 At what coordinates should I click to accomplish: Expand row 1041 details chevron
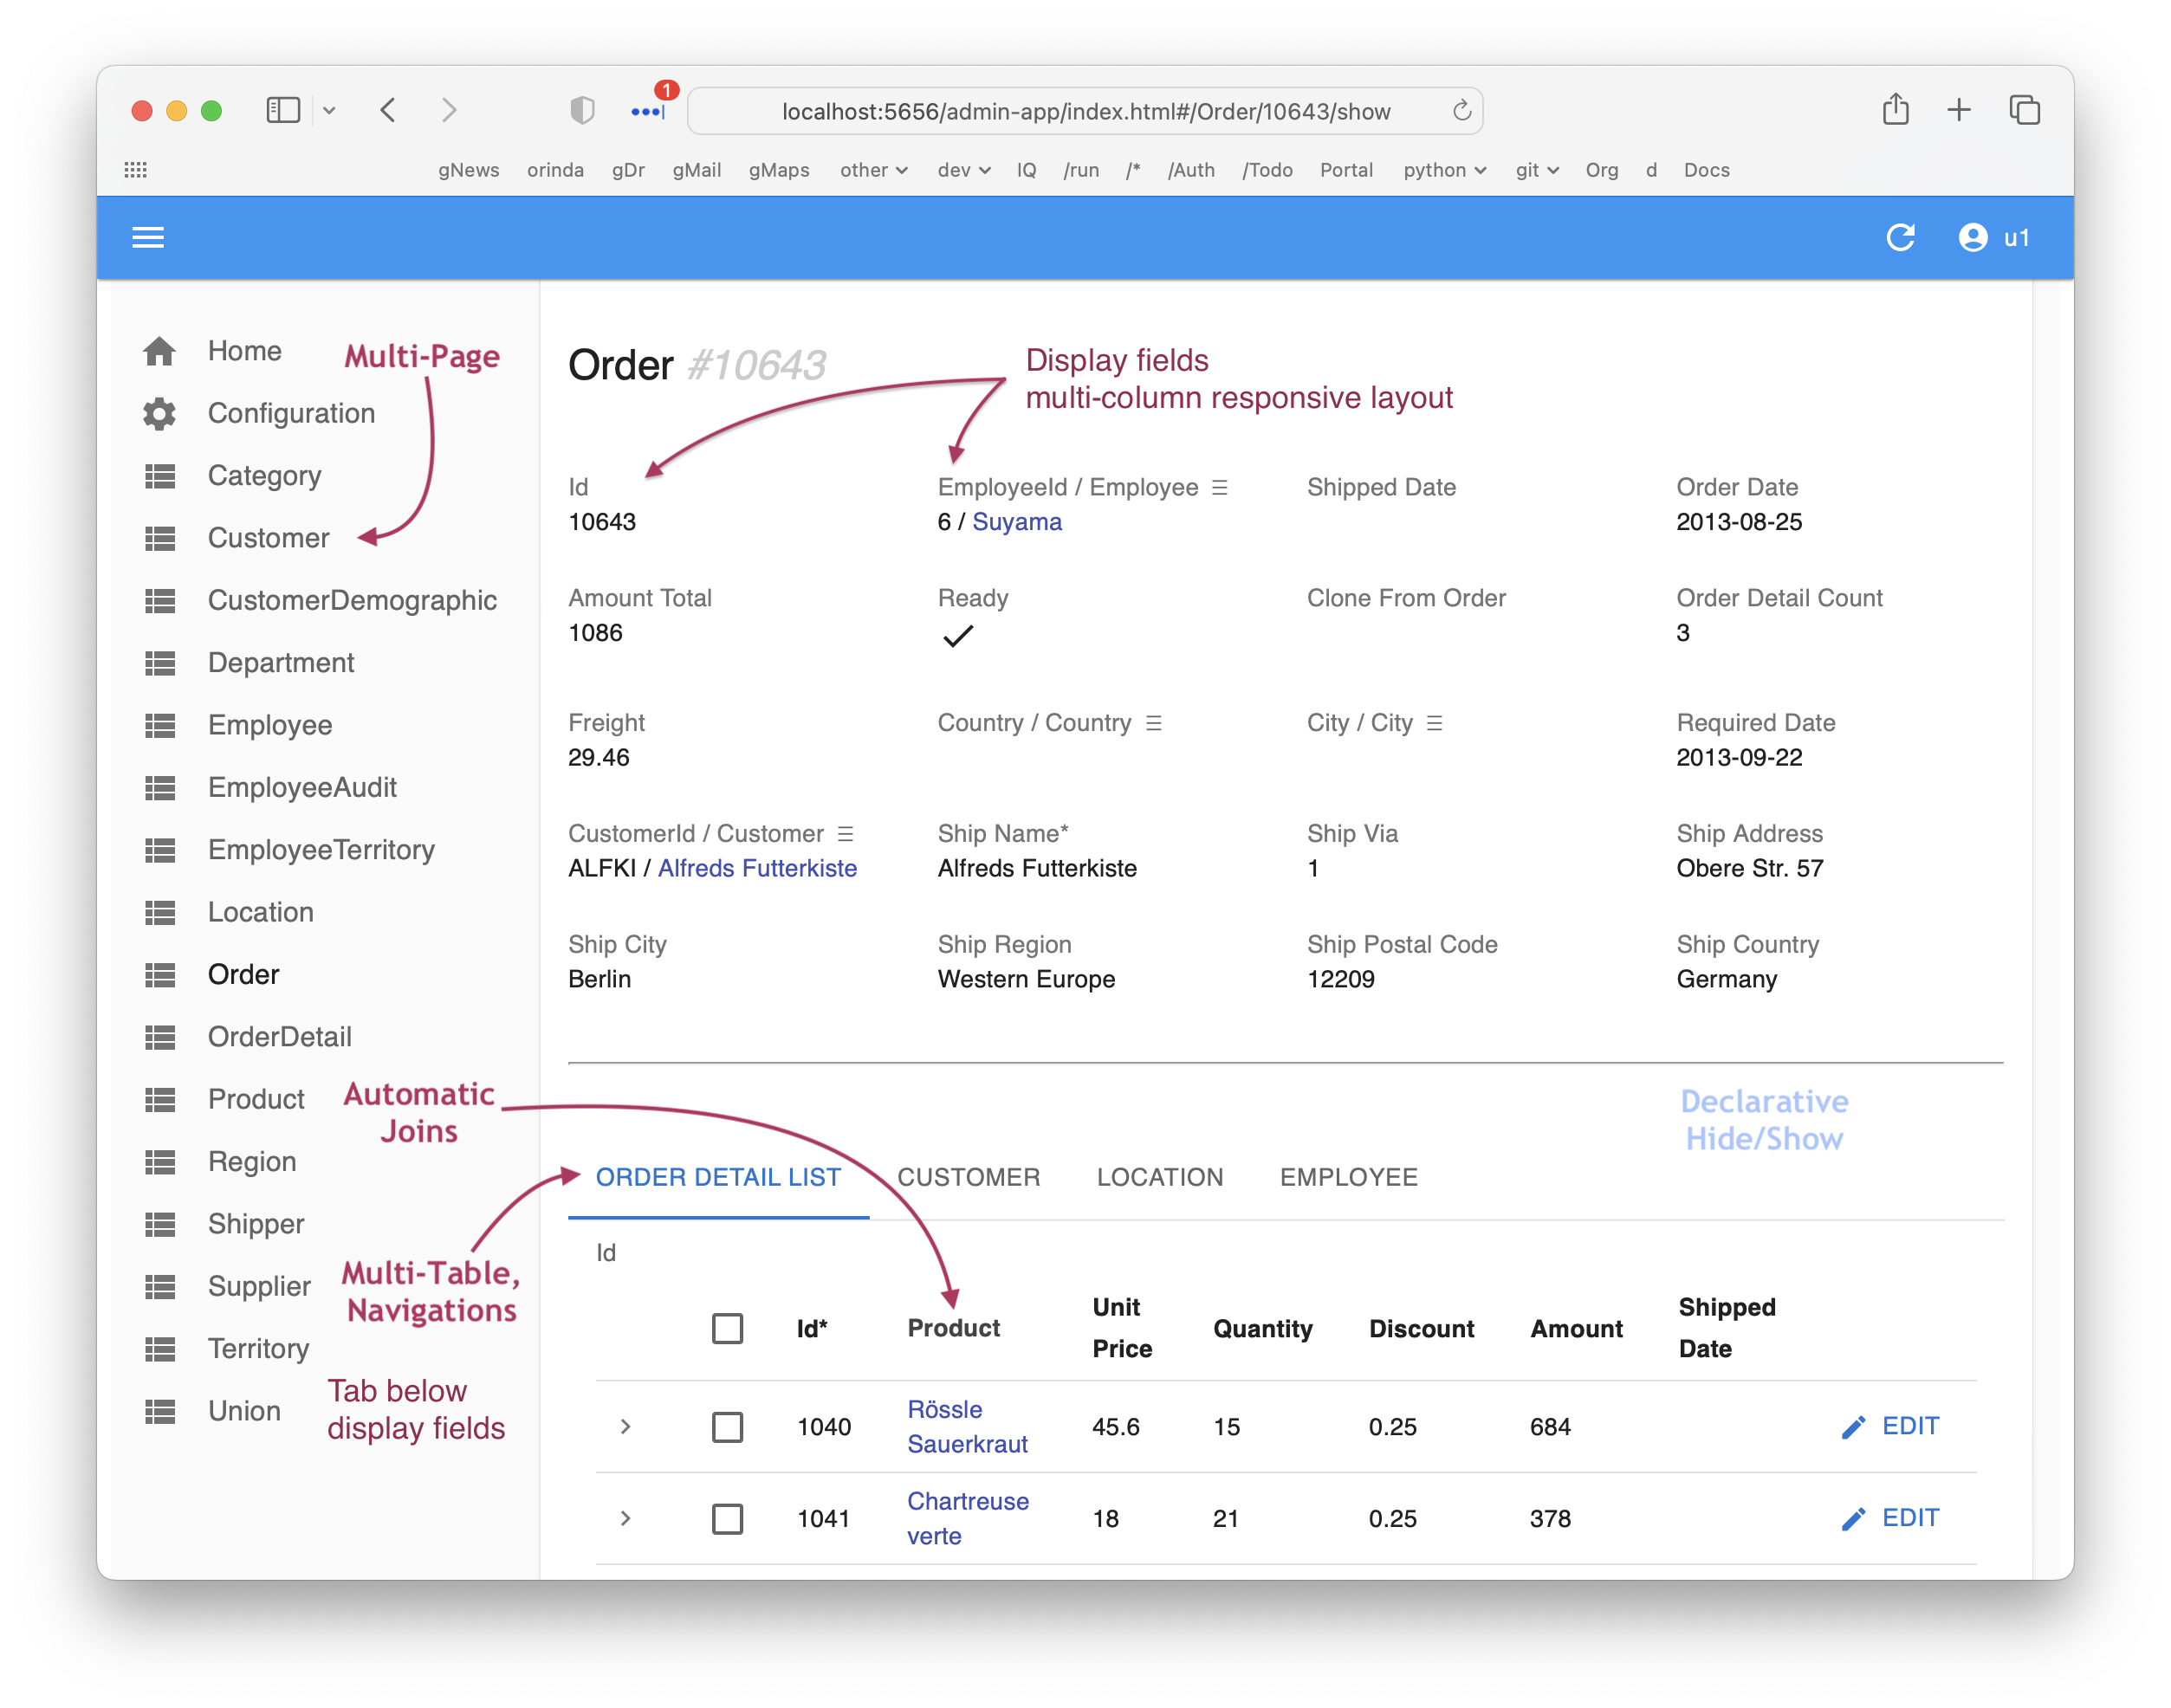(625, 1519)
